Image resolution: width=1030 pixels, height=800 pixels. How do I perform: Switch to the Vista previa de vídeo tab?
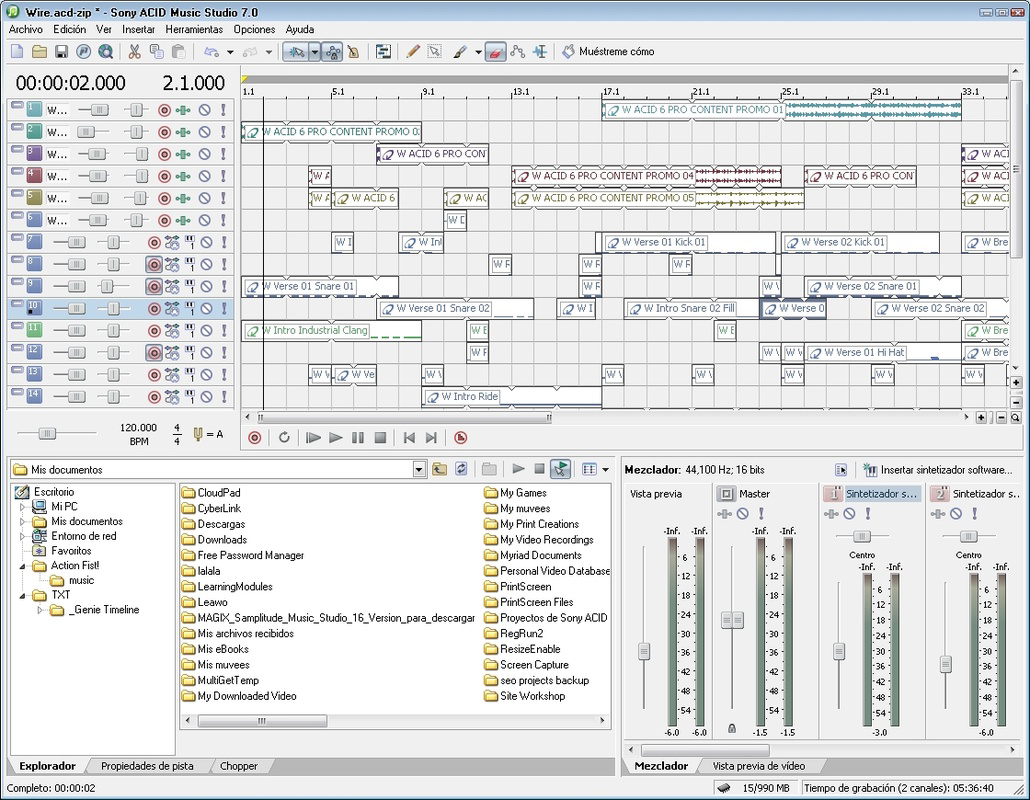point(759,766)
